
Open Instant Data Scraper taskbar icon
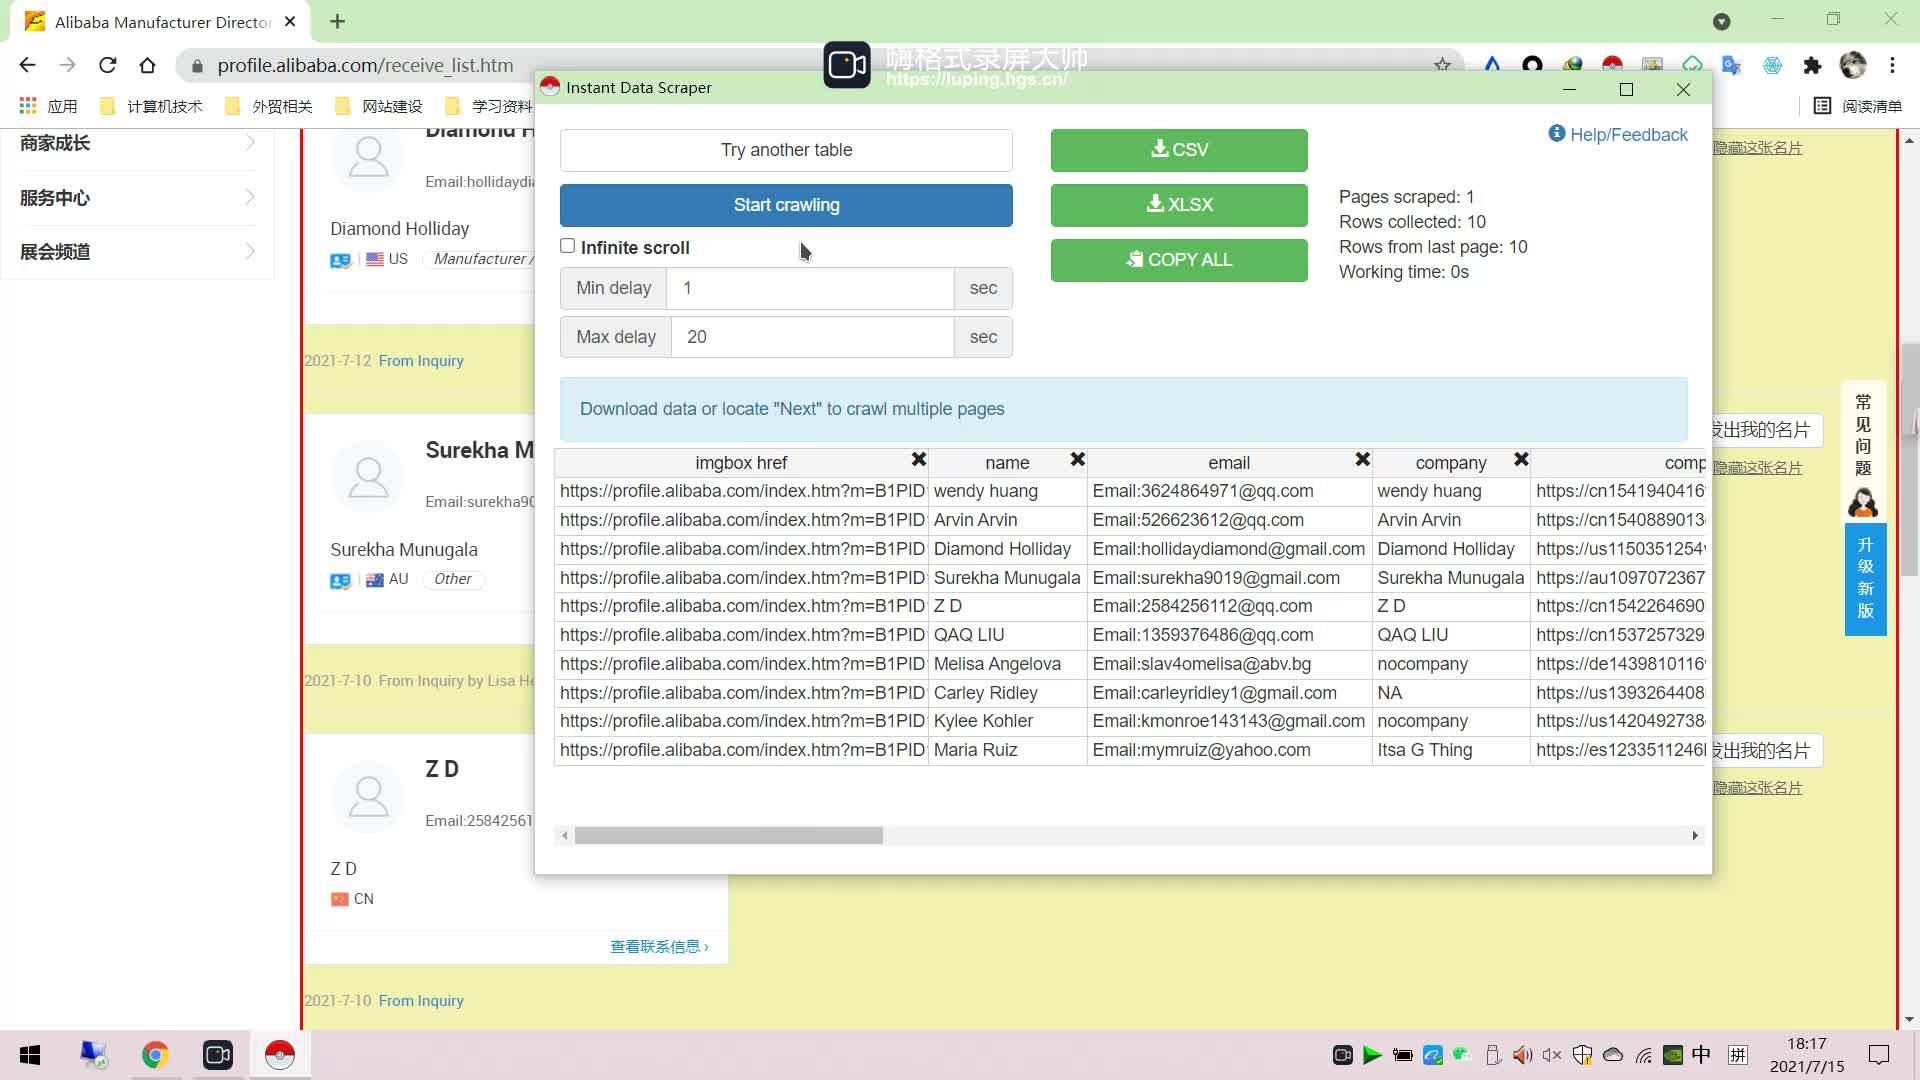(x=280, y=1055)
